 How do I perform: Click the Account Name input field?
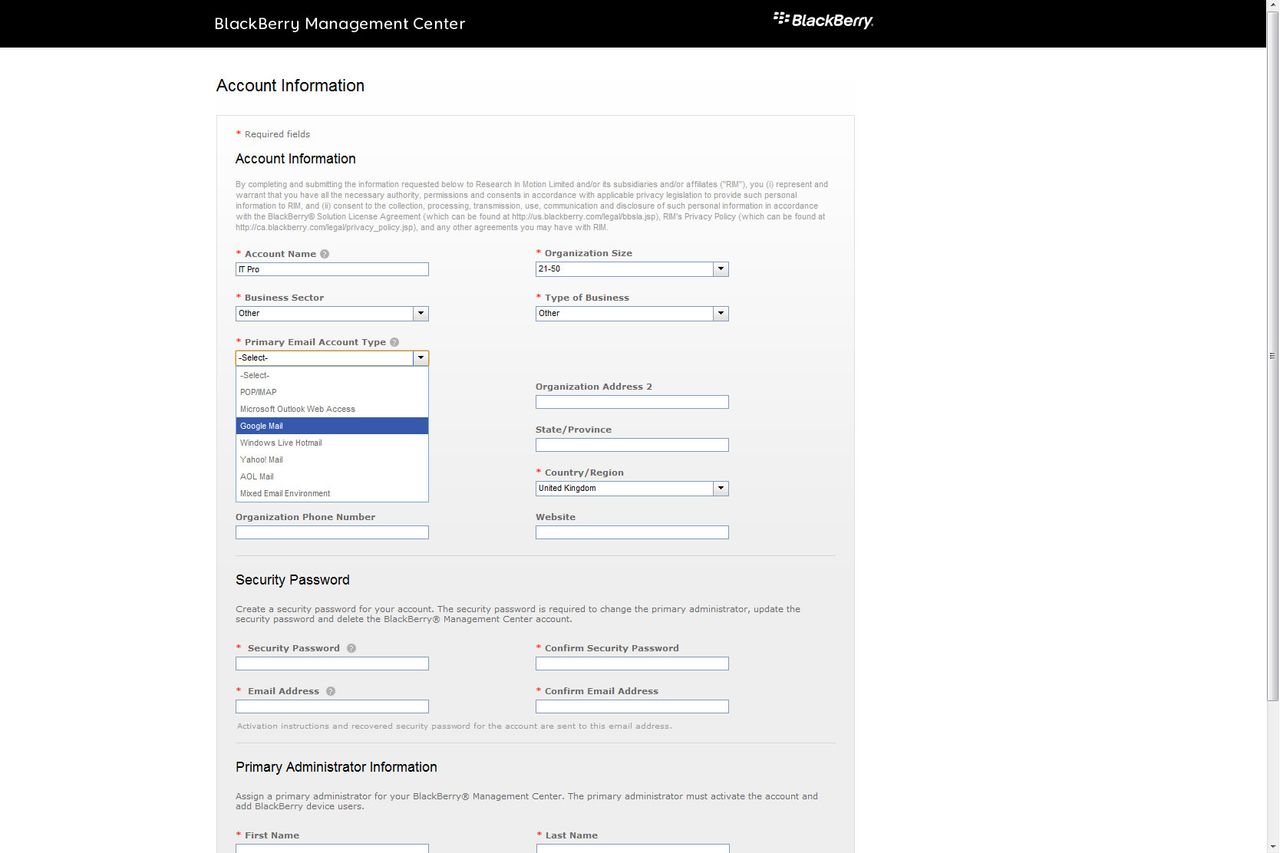pos(332,269)
